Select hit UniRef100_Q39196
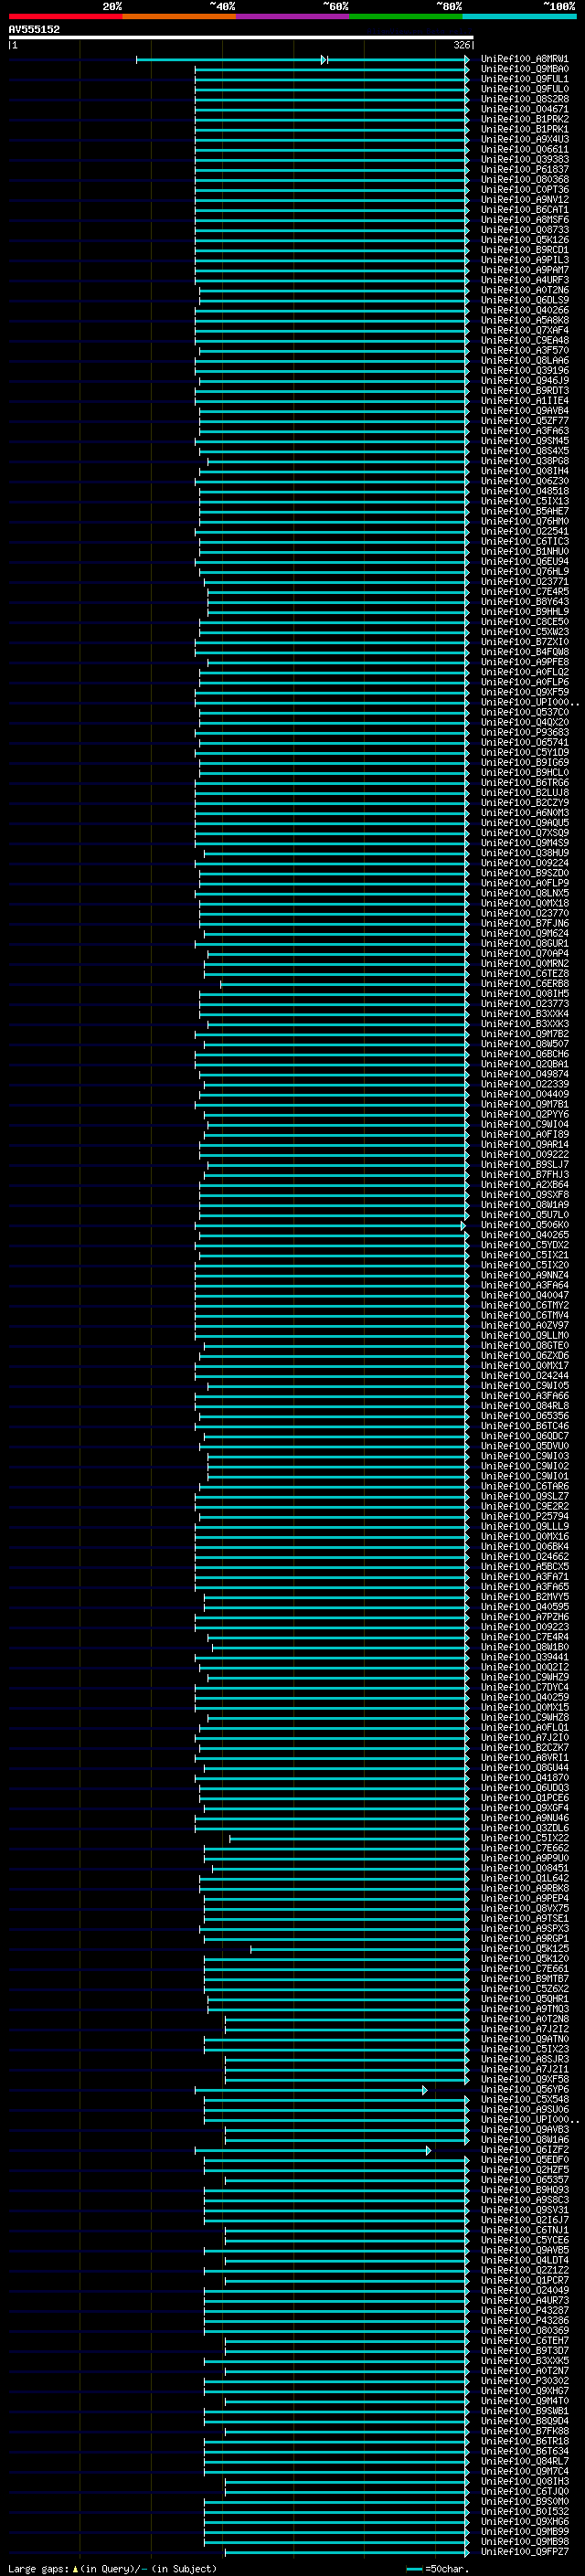Viewport: 585px width, 2576px height. click(x=525, y=371)
